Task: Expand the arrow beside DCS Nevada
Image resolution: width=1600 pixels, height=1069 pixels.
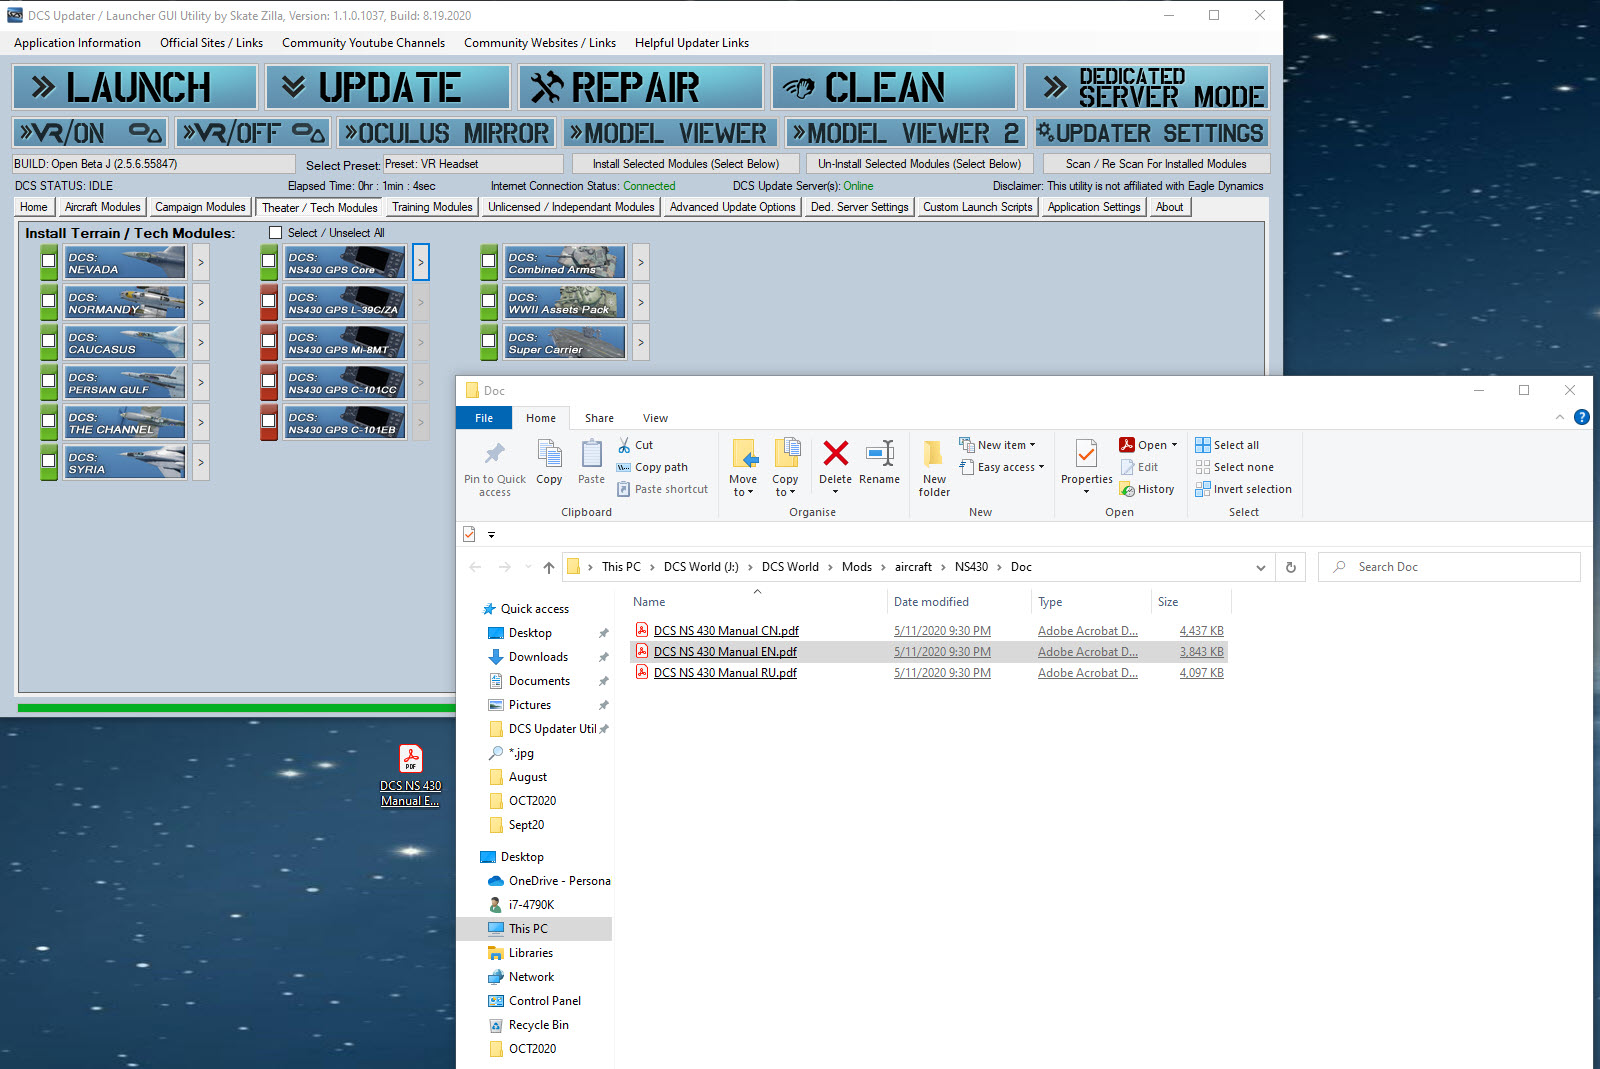Action: click(201, 262)
